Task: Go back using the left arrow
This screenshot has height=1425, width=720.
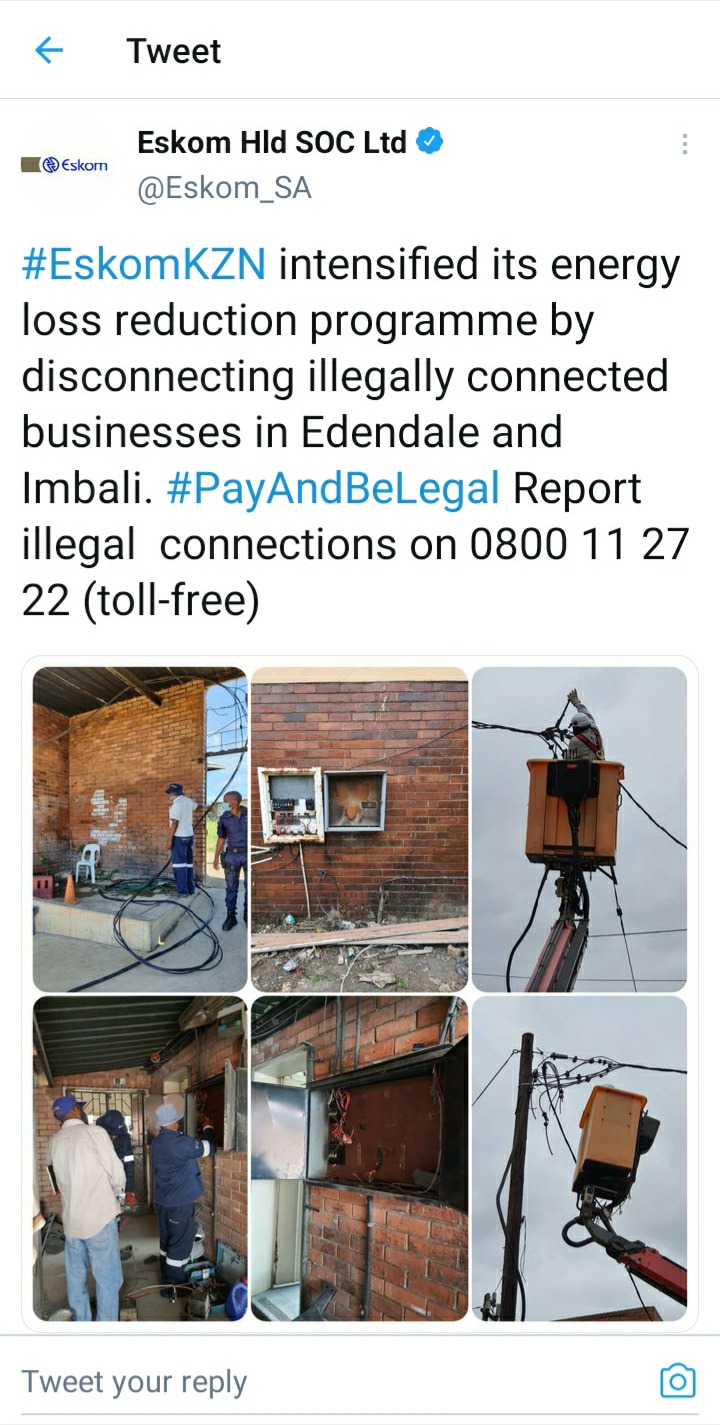Action: pos(49,50)
